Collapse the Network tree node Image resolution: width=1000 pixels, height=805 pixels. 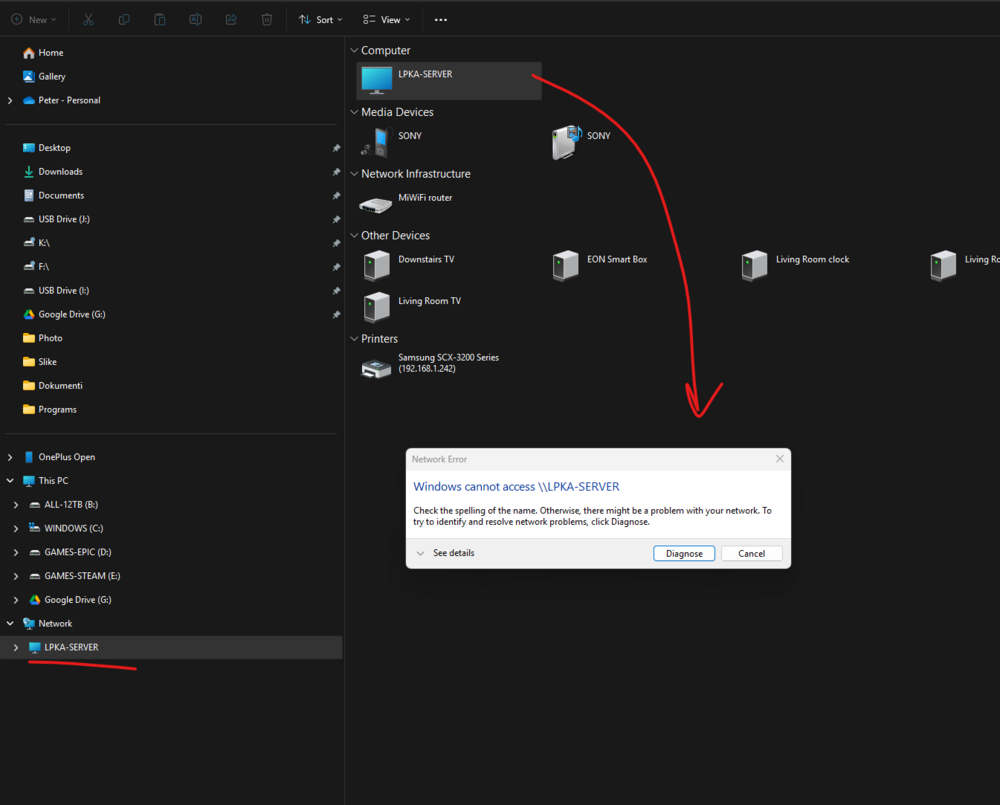pos(10,624)
